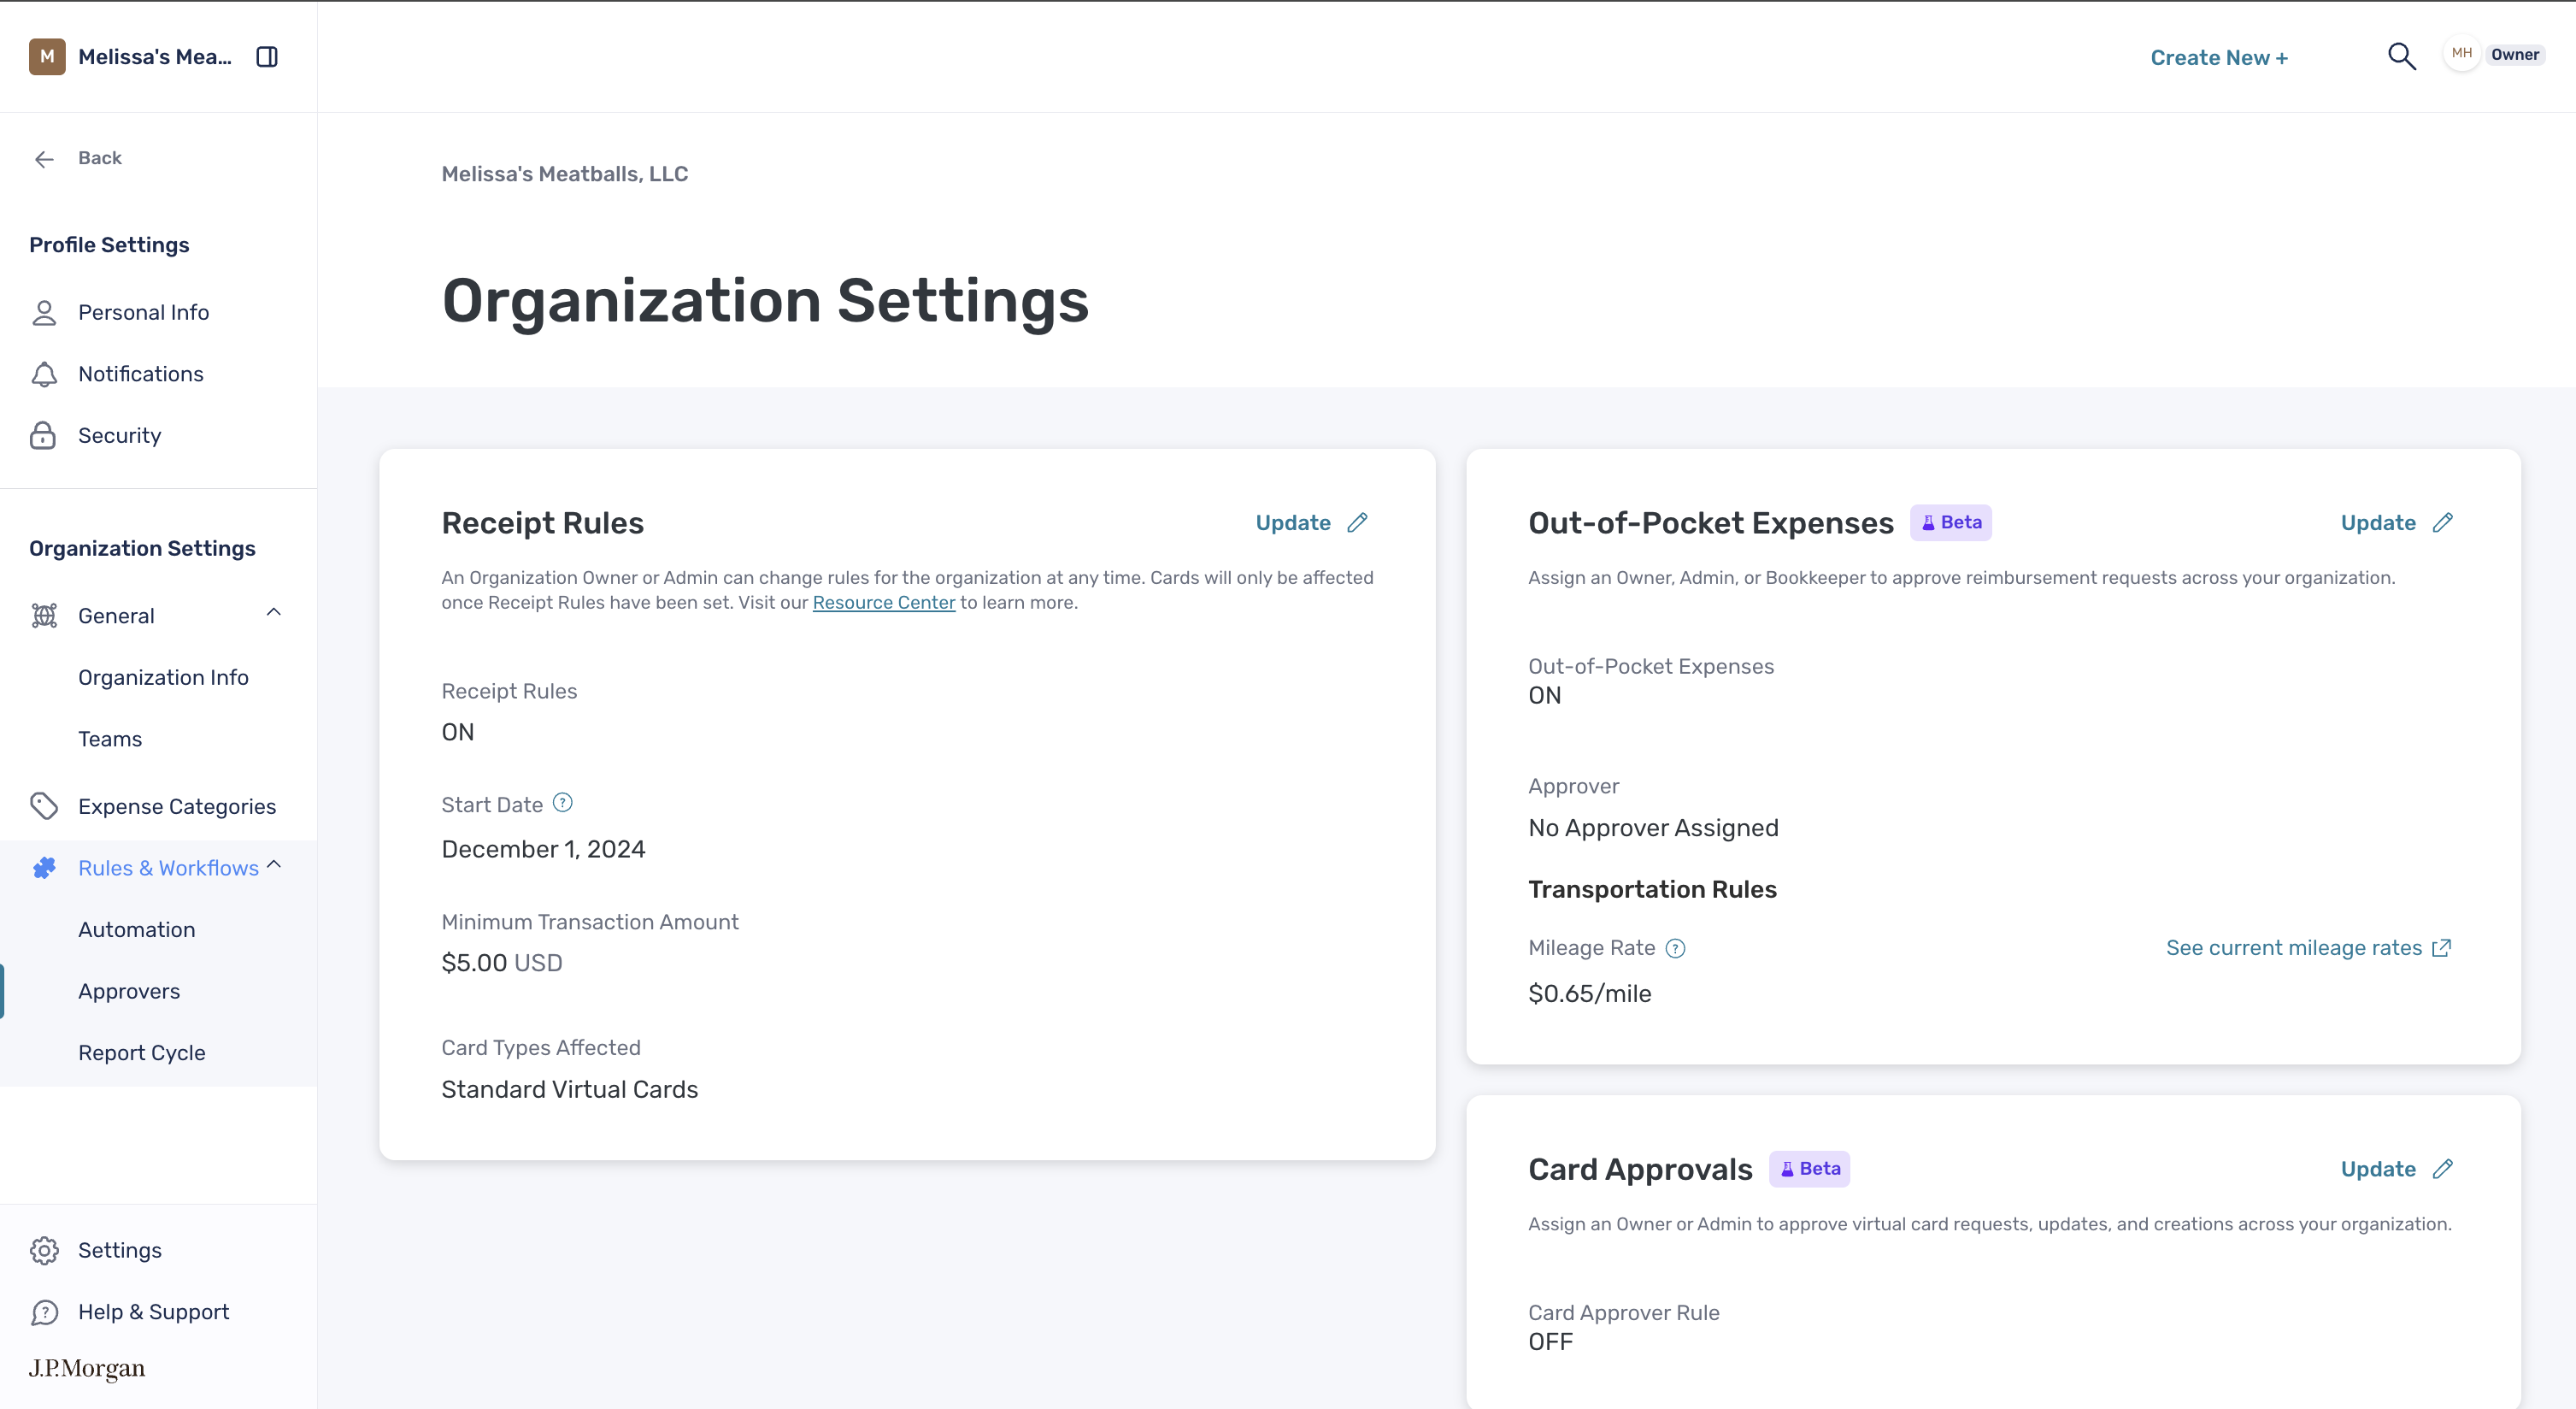The image size is (2576, 1409).
Task: Click the sidebar collapse panel icon
Action: pyautogui.click(x=267, y=57)
